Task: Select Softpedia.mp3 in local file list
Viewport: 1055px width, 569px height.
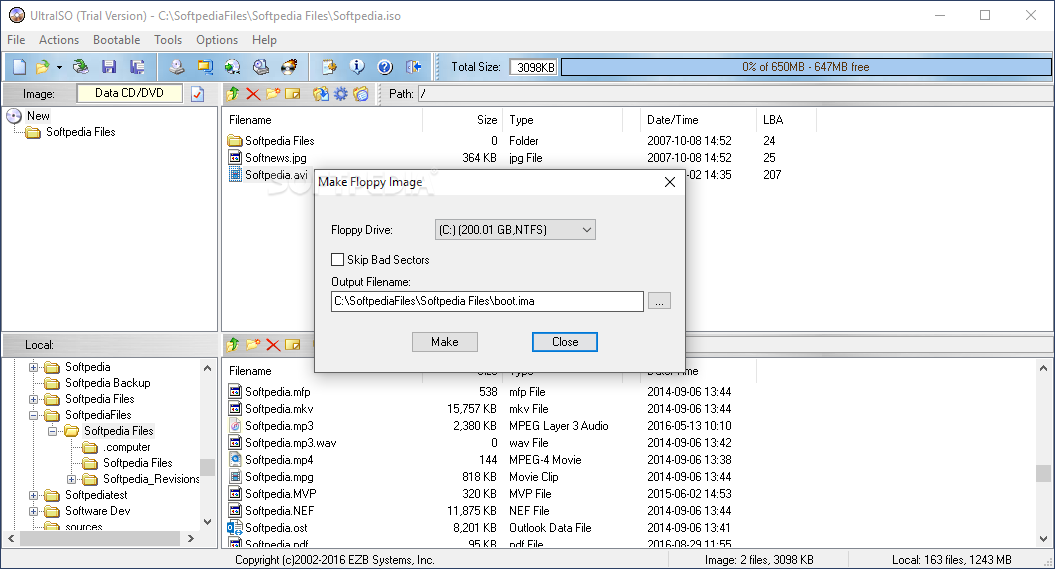Action: [x=279, y=426]
